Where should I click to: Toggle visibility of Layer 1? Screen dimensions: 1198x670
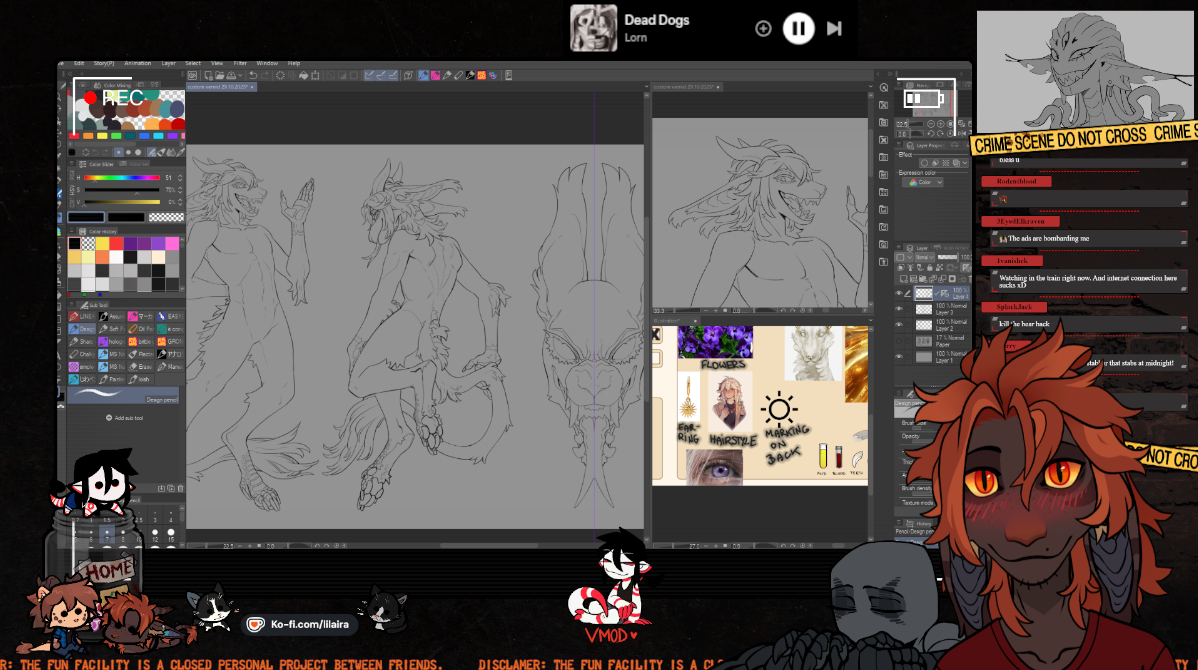tap(899, 357)
